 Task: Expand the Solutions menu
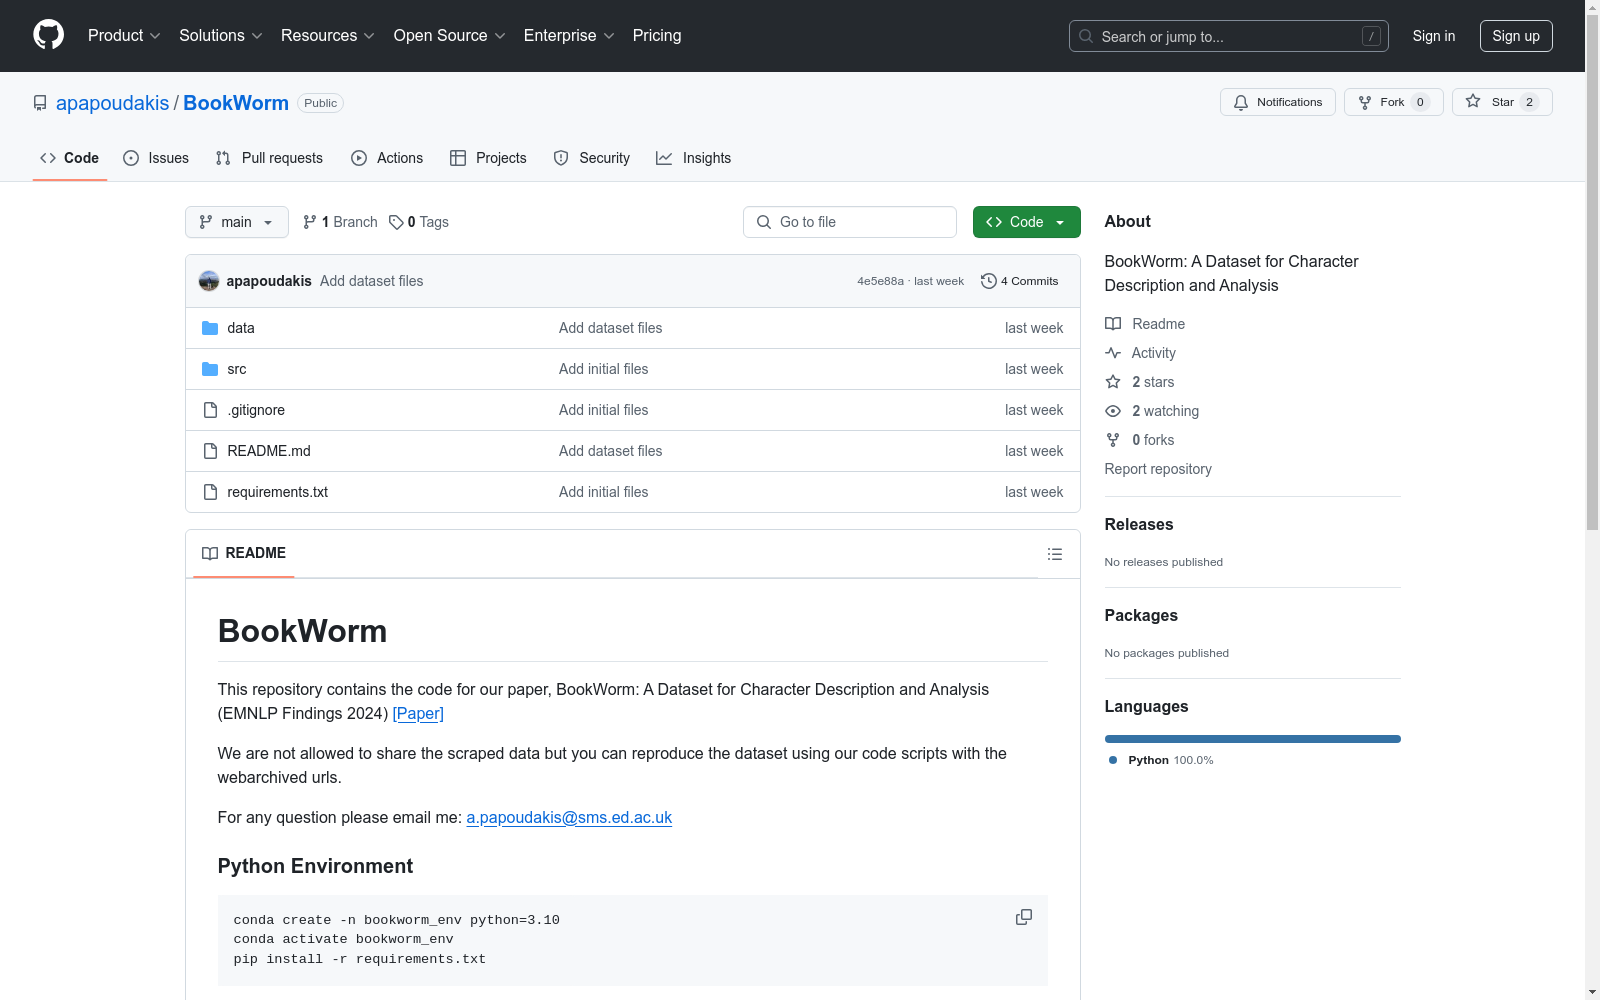coord(221,35)
